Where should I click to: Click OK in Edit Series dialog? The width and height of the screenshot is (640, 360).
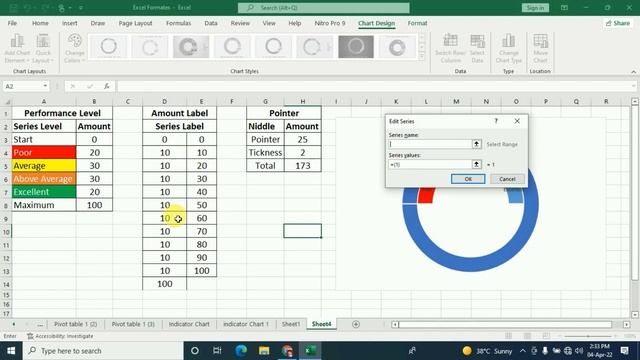point(468,179)
